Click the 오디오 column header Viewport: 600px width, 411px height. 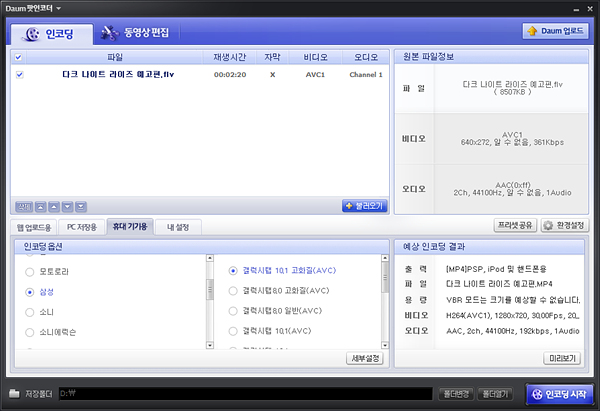(x=366, y=57)
